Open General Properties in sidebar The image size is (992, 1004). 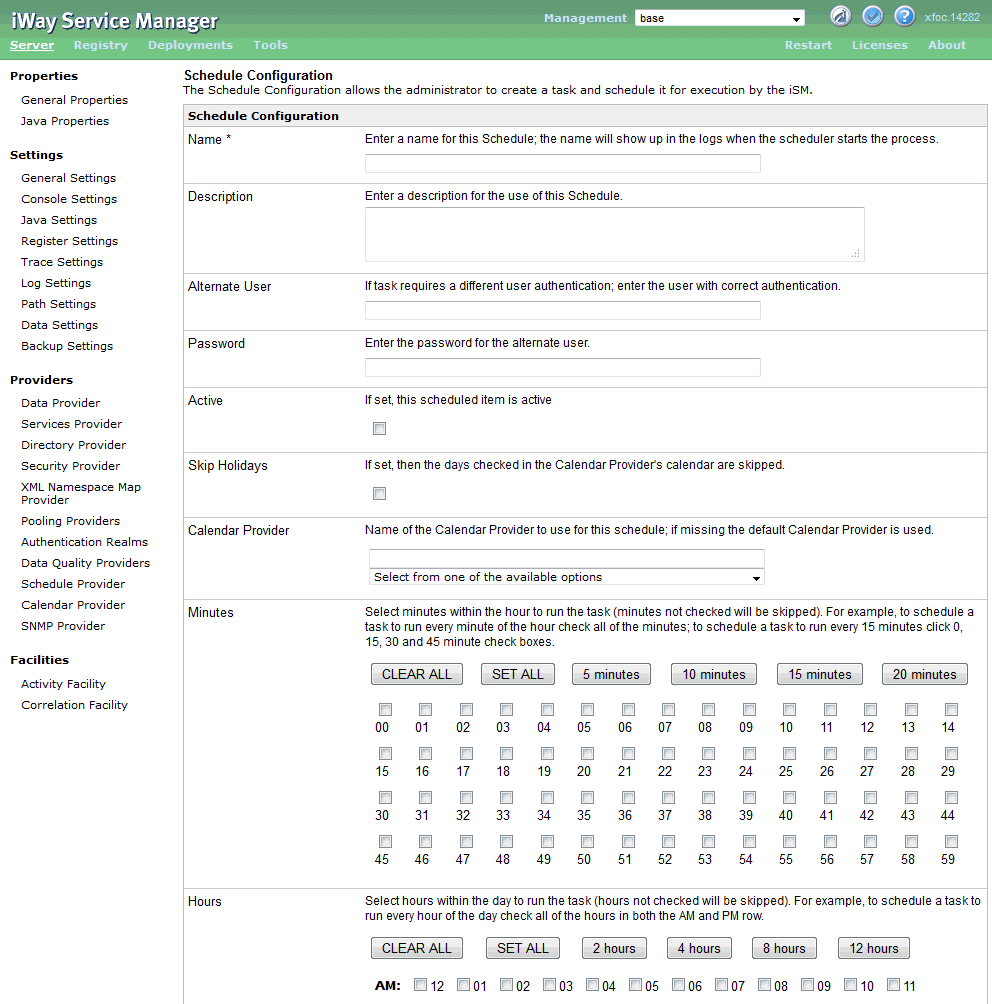[74, 100]
